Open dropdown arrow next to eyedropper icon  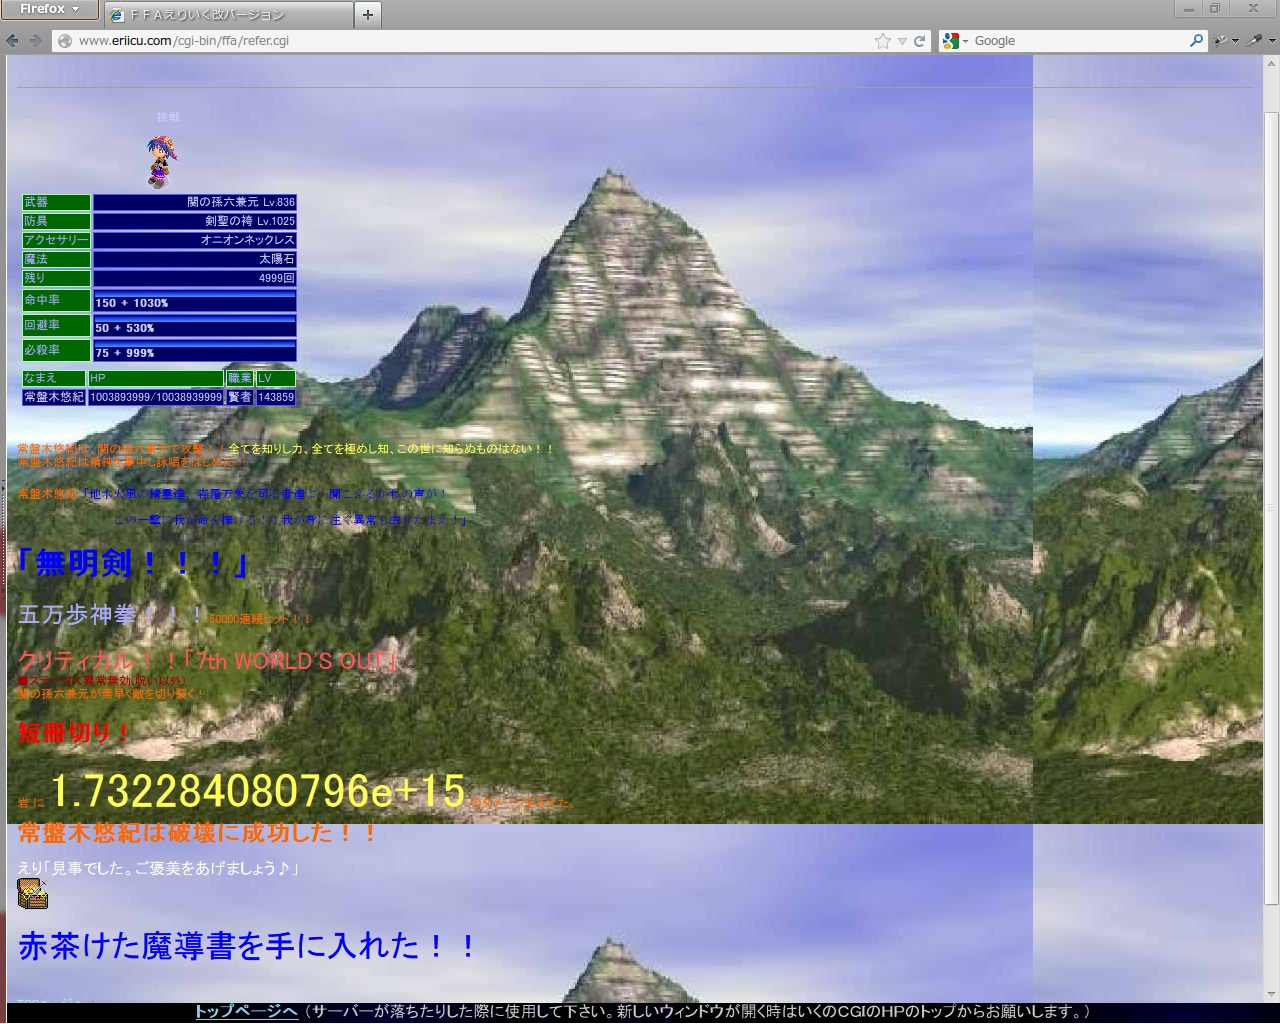1272,41
